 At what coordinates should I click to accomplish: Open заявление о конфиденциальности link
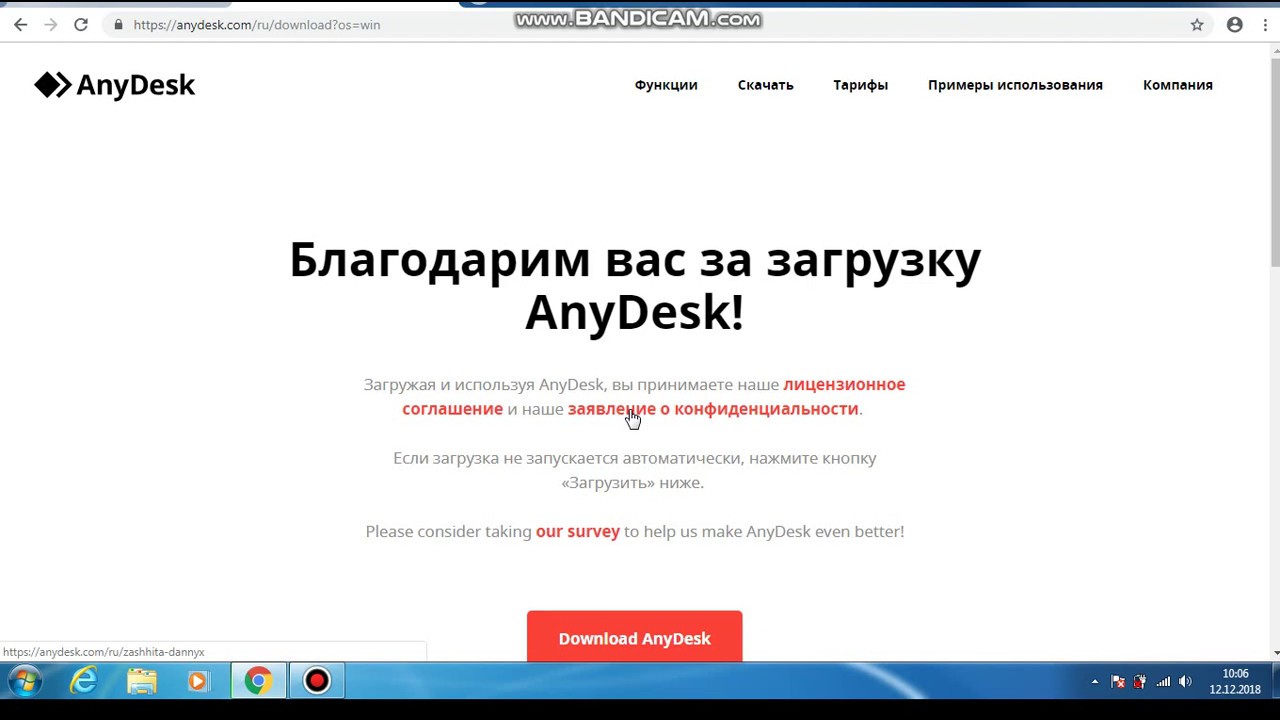tap(713, 409)
